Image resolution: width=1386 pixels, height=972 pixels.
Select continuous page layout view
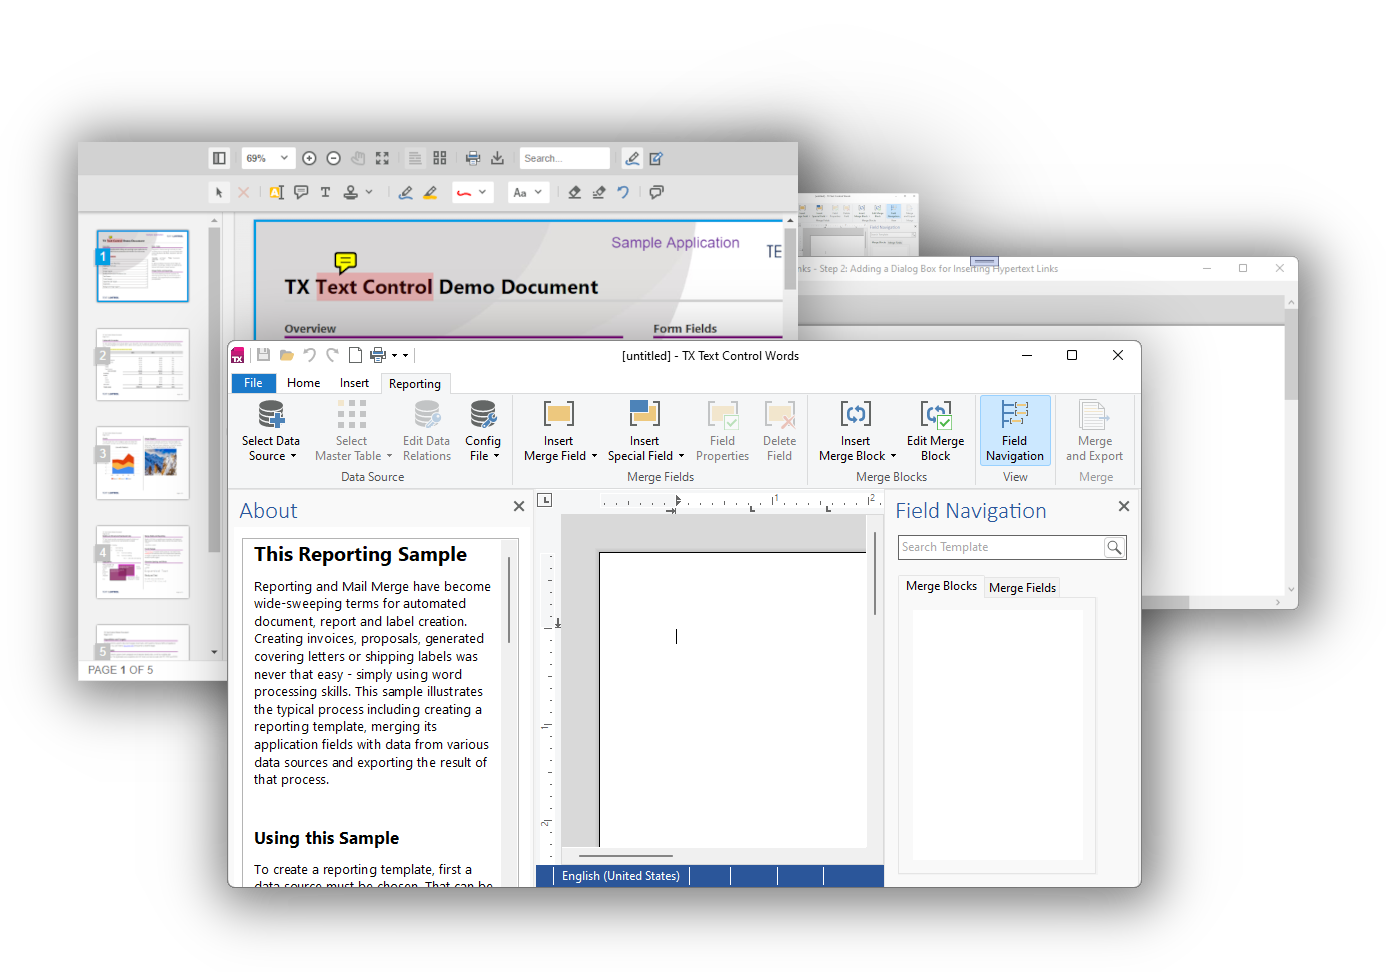click(x=415, y=158)
